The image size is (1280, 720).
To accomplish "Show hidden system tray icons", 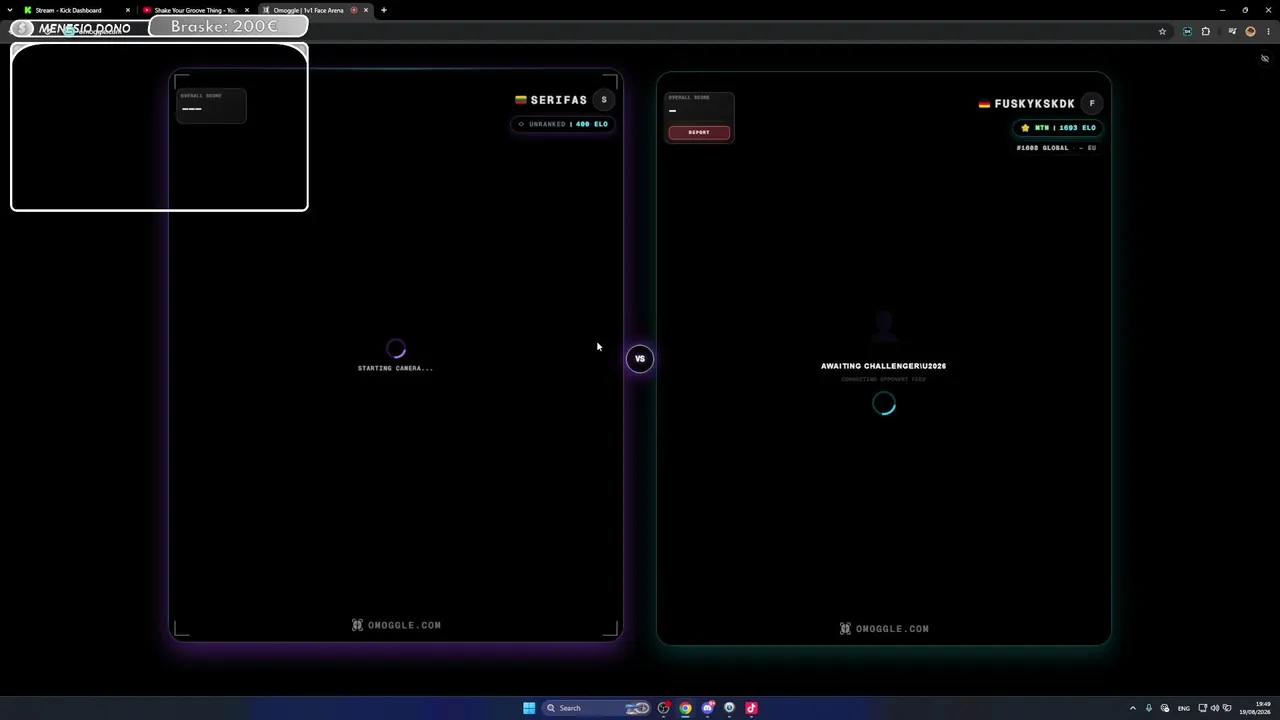I will [x=1133, y=708].
